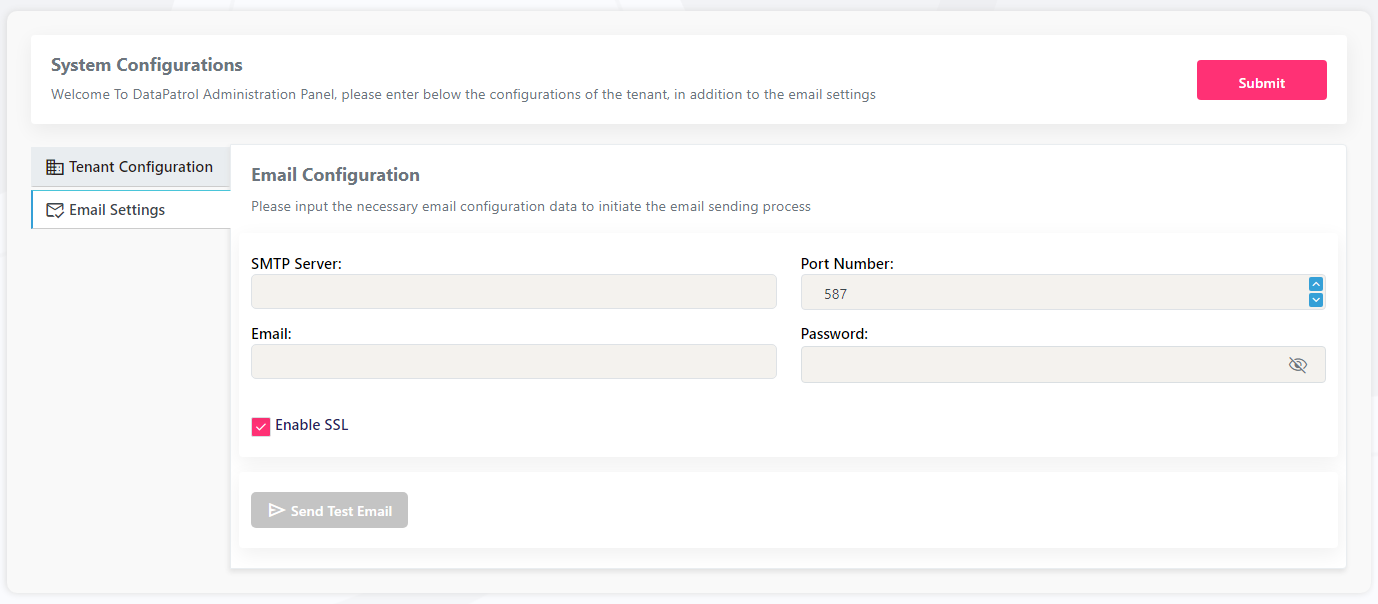Increase port number with the up arrow

click(x=1316, y=284)
